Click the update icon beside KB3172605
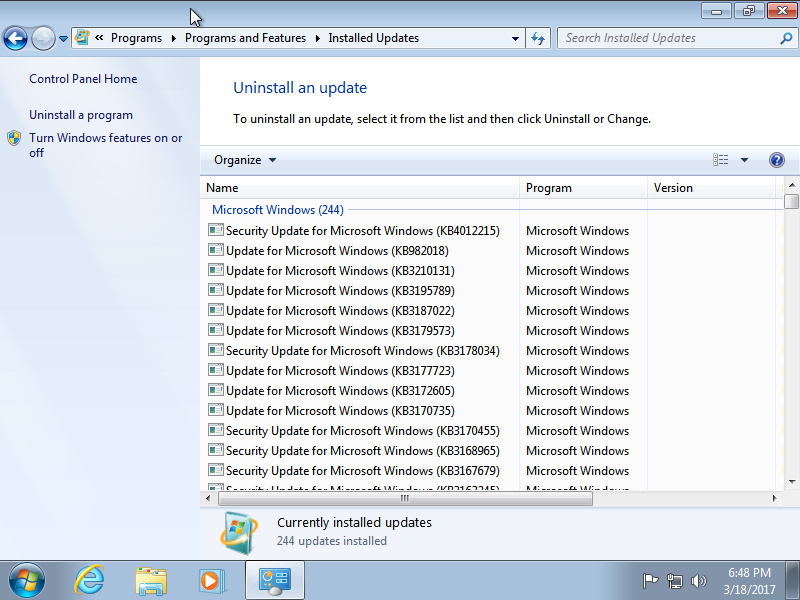 click(216, 390)
